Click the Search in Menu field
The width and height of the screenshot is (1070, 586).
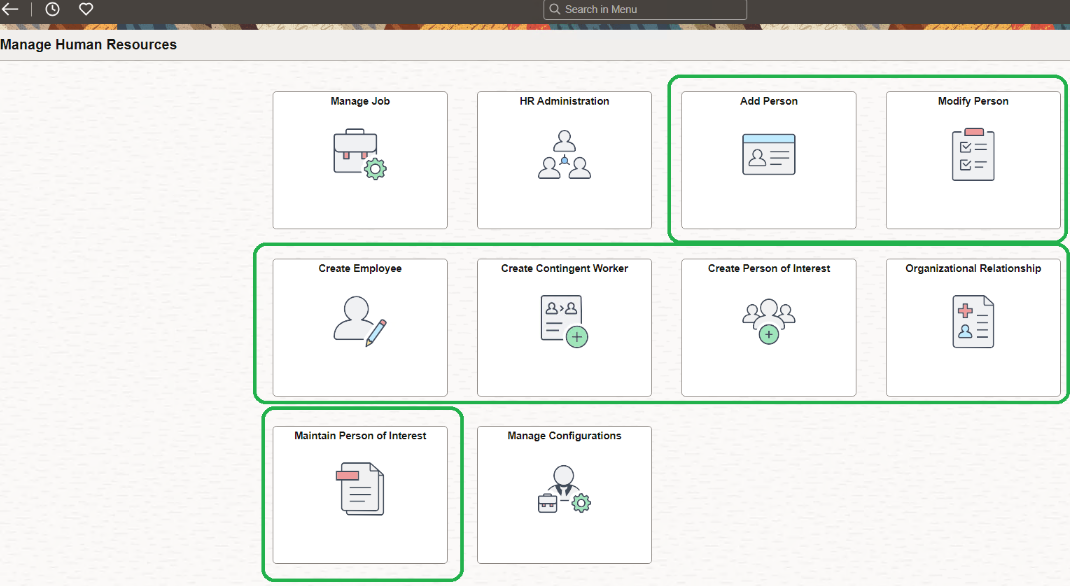[644, 8]
